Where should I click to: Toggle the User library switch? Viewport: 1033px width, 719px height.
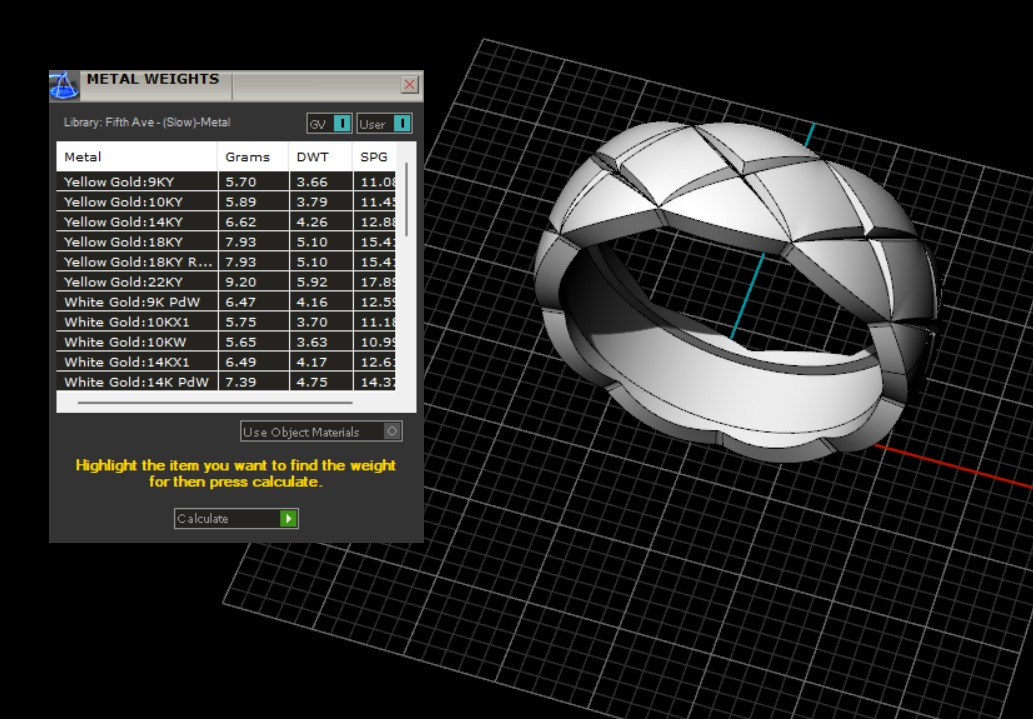pyautogui.click(x=385, y=123)
